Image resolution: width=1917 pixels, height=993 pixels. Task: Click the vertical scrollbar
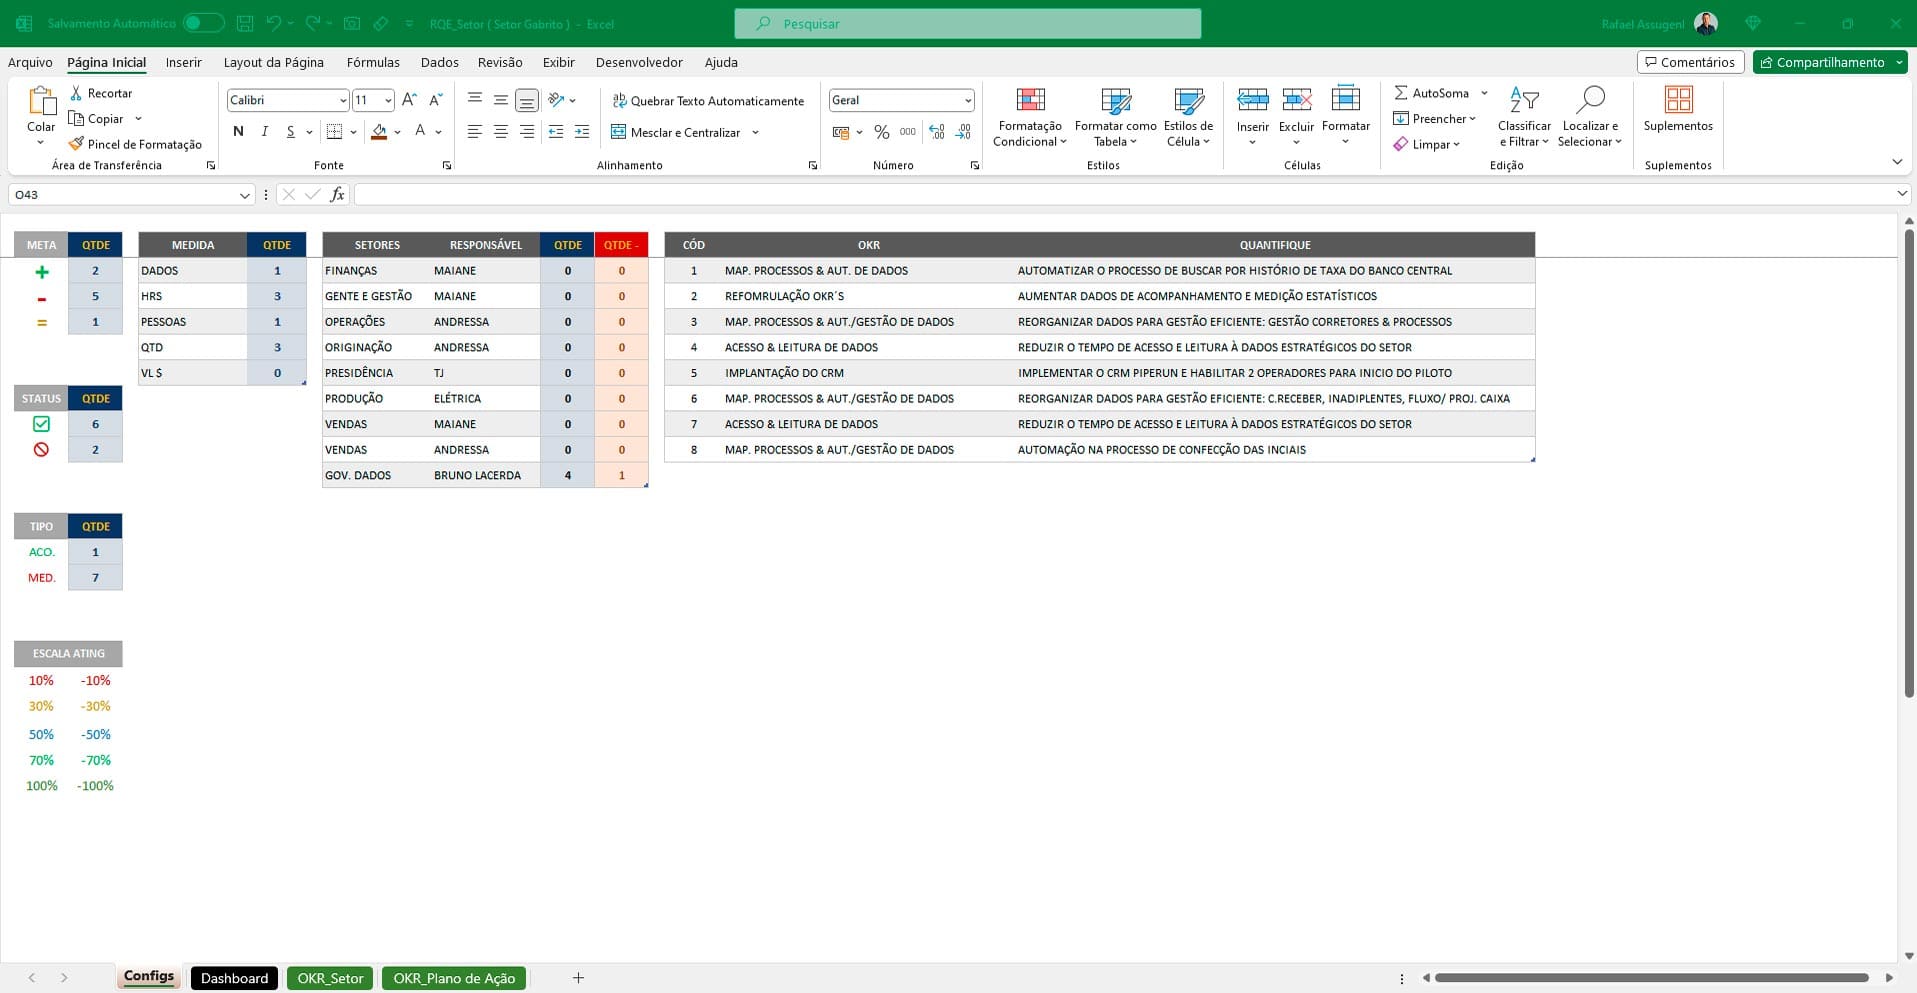1909,463
